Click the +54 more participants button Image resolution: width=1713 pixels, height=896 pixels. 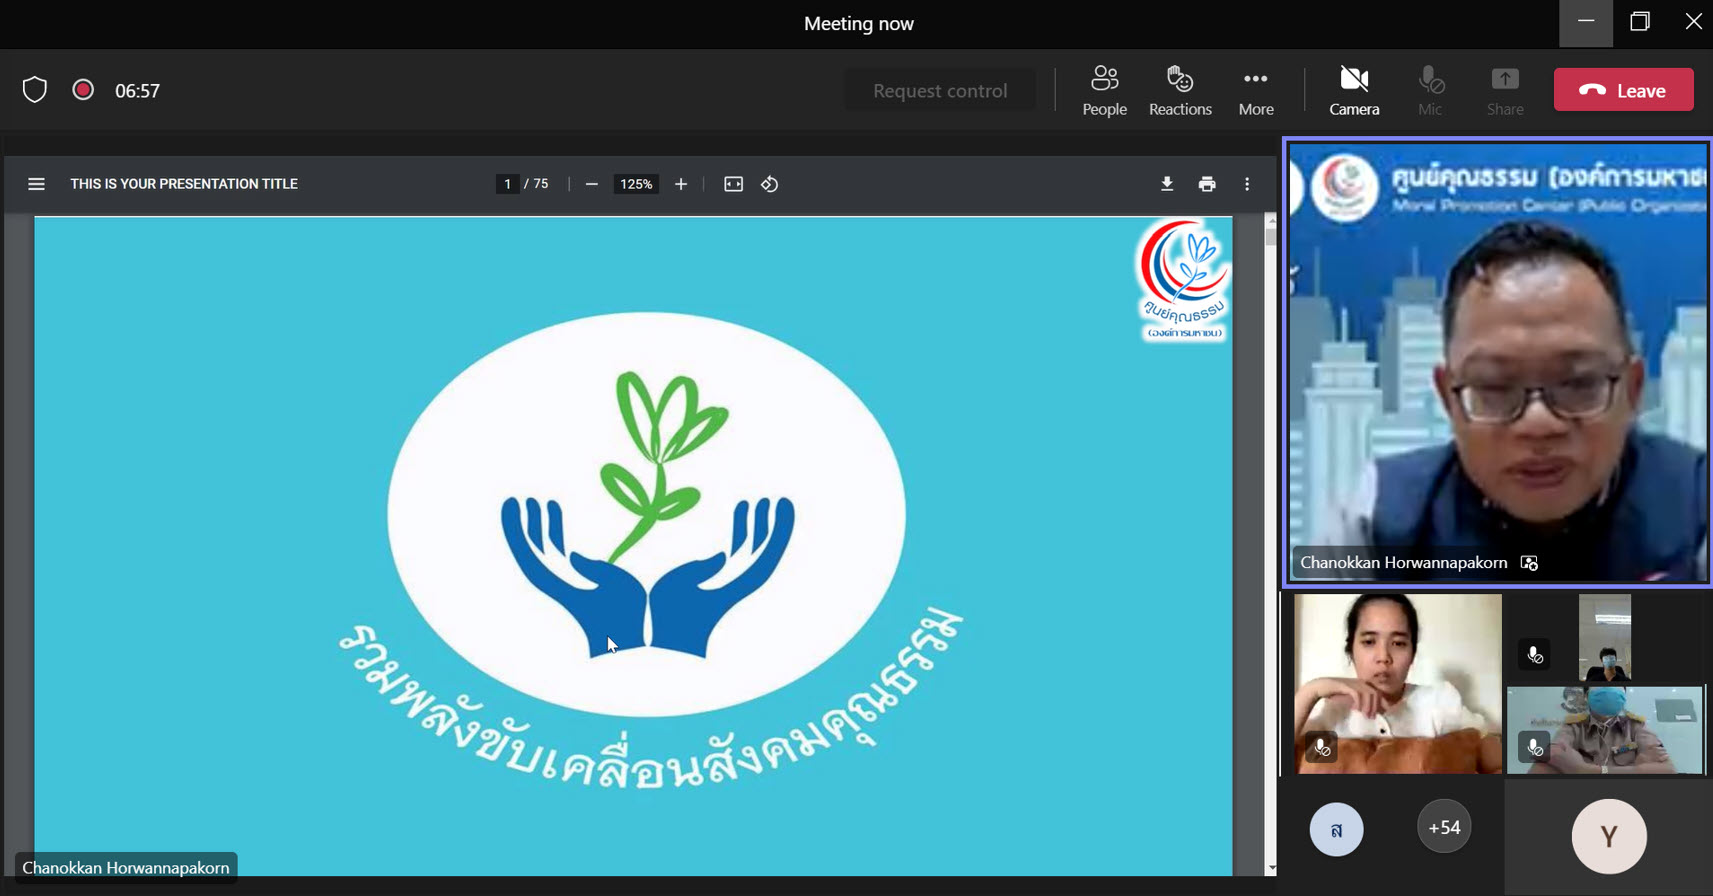coord(1444,827)
